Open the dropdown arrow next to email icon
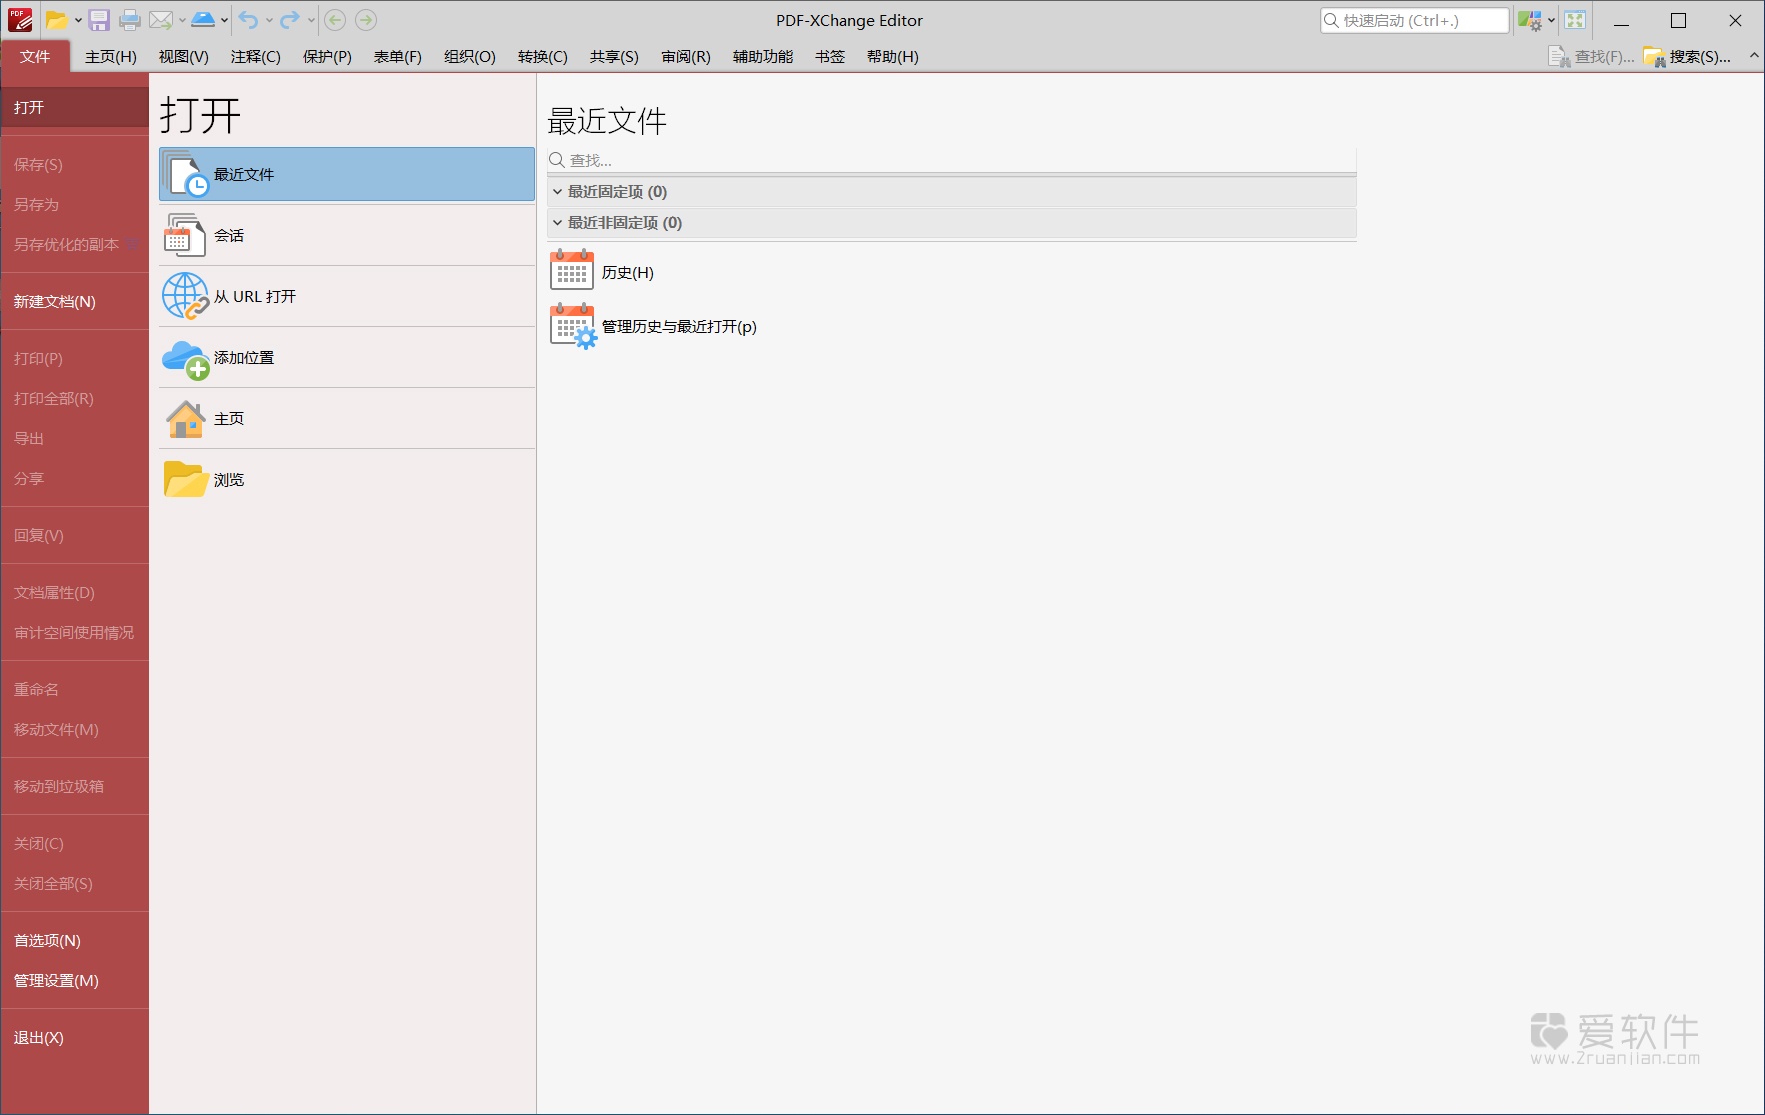The height and width of the screenshot is (1115, 1765). click(x=182, y=20)
